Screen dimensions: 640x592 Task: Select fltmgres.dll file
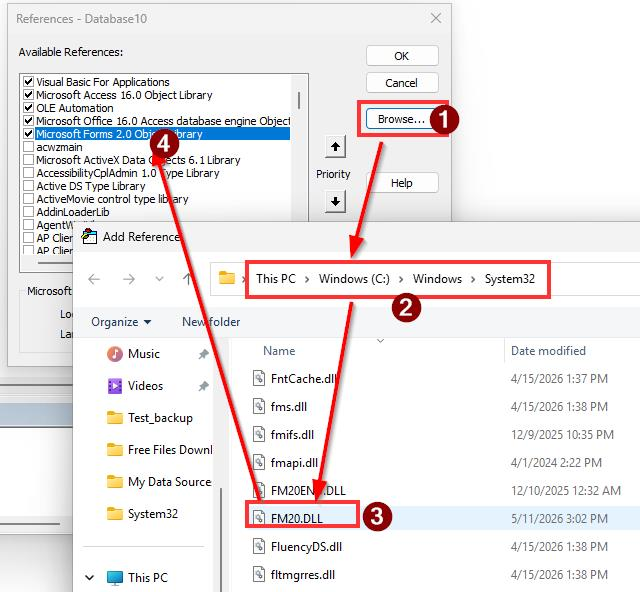coord(302,575)
